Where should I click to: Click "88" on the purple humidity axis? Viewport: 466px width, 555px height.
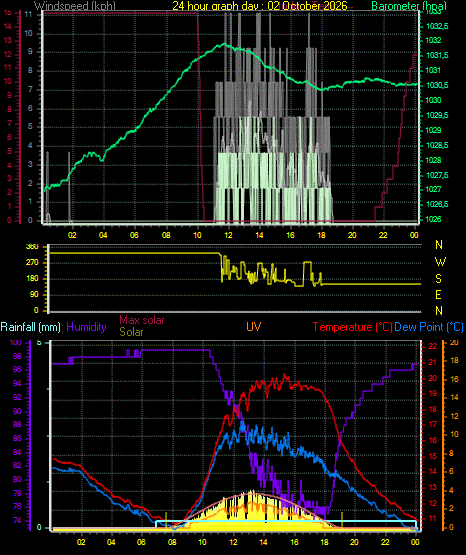[x=17, y=424]
